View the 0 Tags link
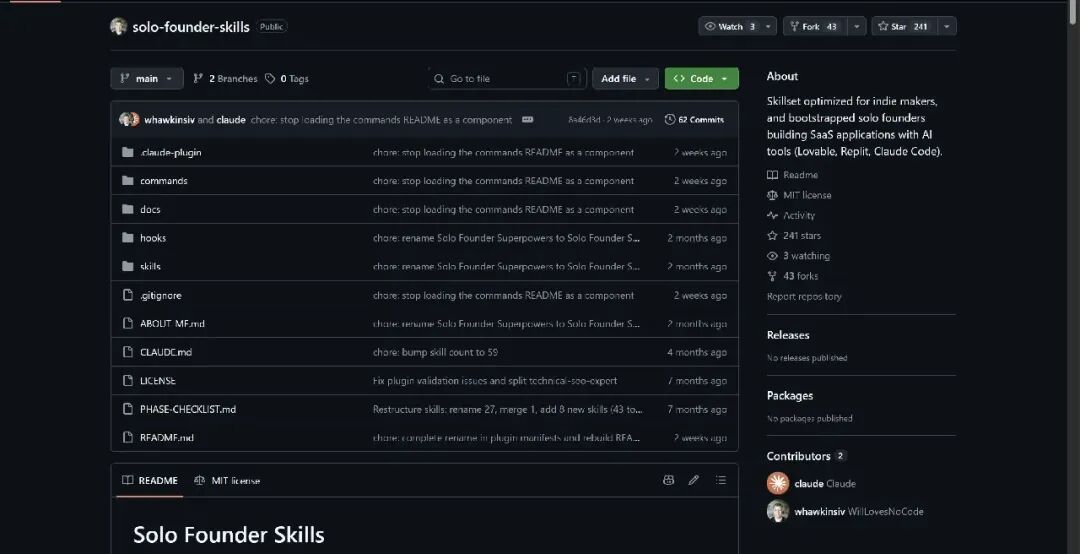Screen dimensions: 1080x554 pos(287,79)
